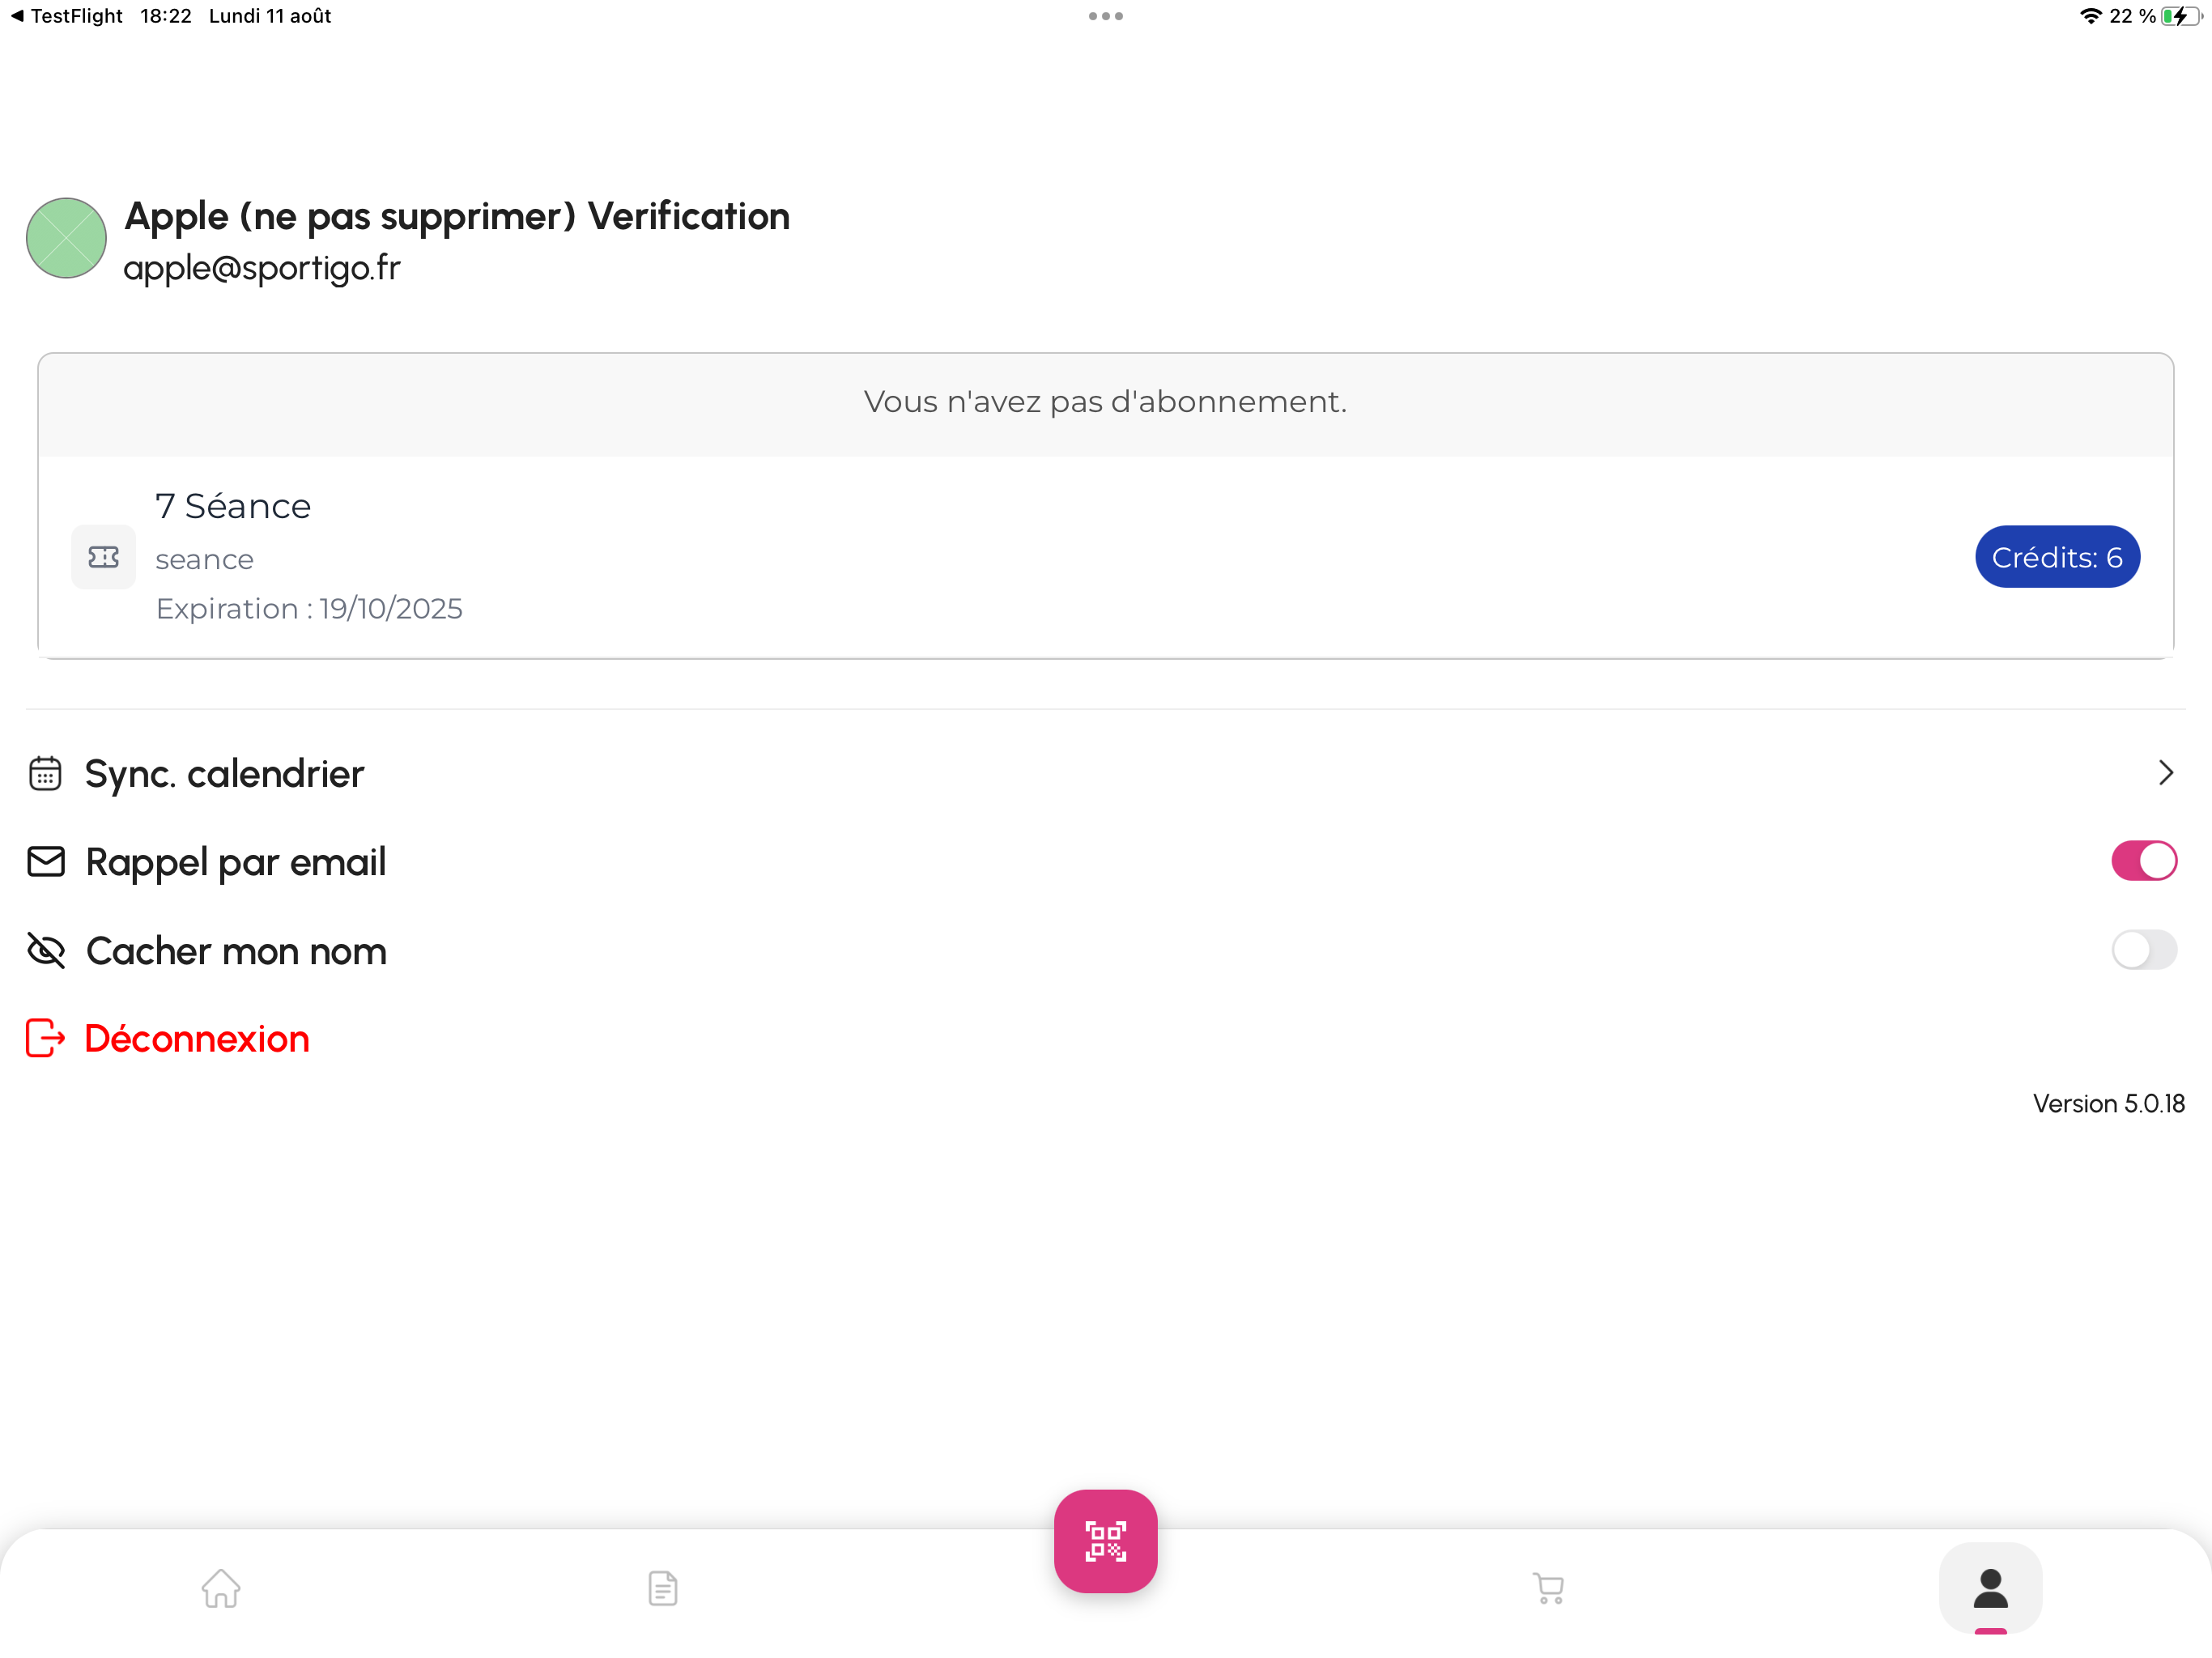
Task: Click the crossed-eye icon for Cacher mon nom
Action: (46, 950)
